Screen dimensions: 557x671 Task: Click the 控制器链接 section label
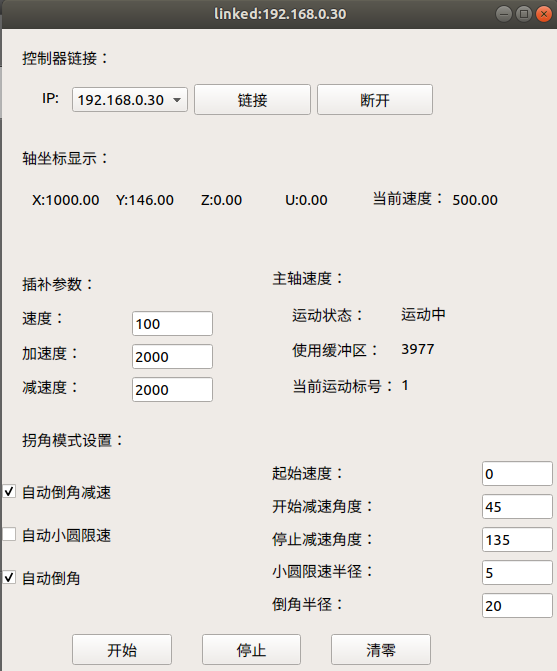(x=65, y=58)
